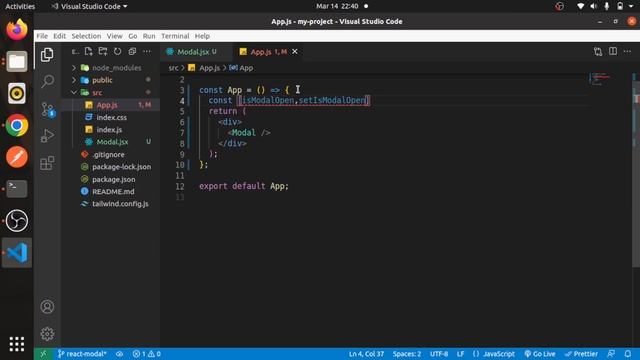The width and height of the screenshot is (640, 360).
Task: Launch Google Chrome from the dock
Action: click(17, 125)
